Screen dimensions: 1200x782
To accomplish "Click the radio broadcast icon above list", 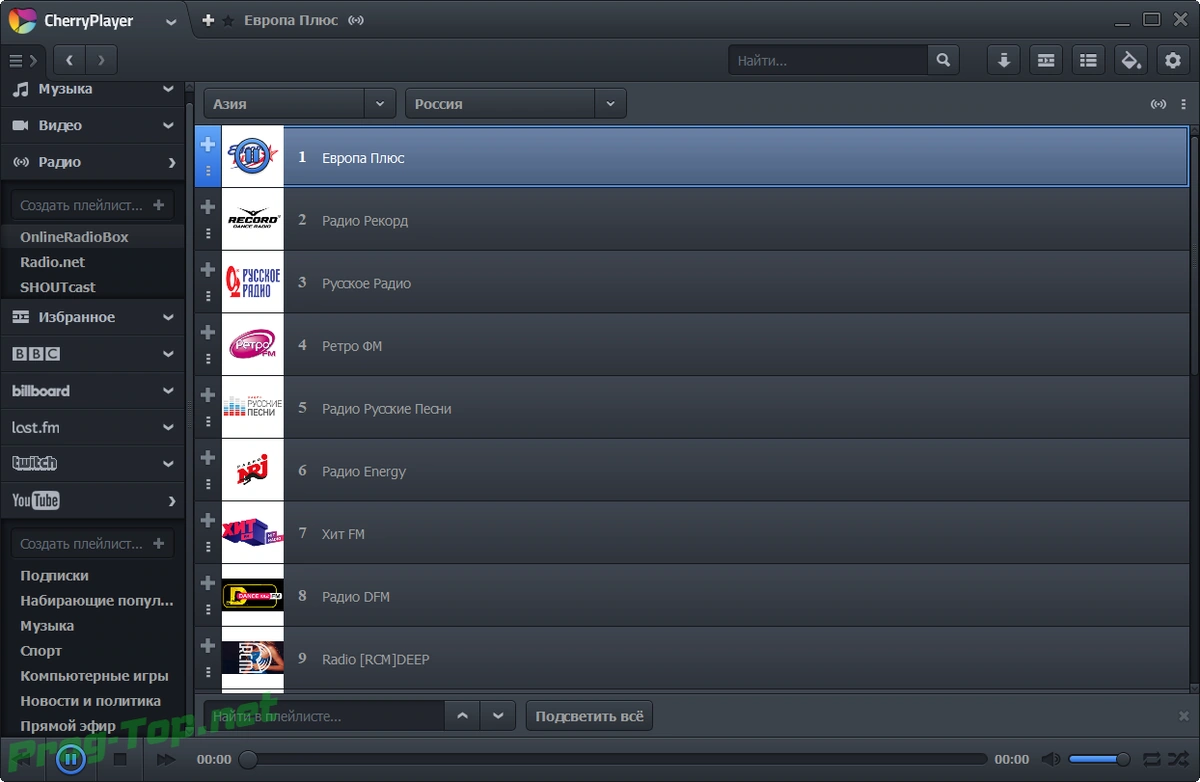I will (1159, 104).
